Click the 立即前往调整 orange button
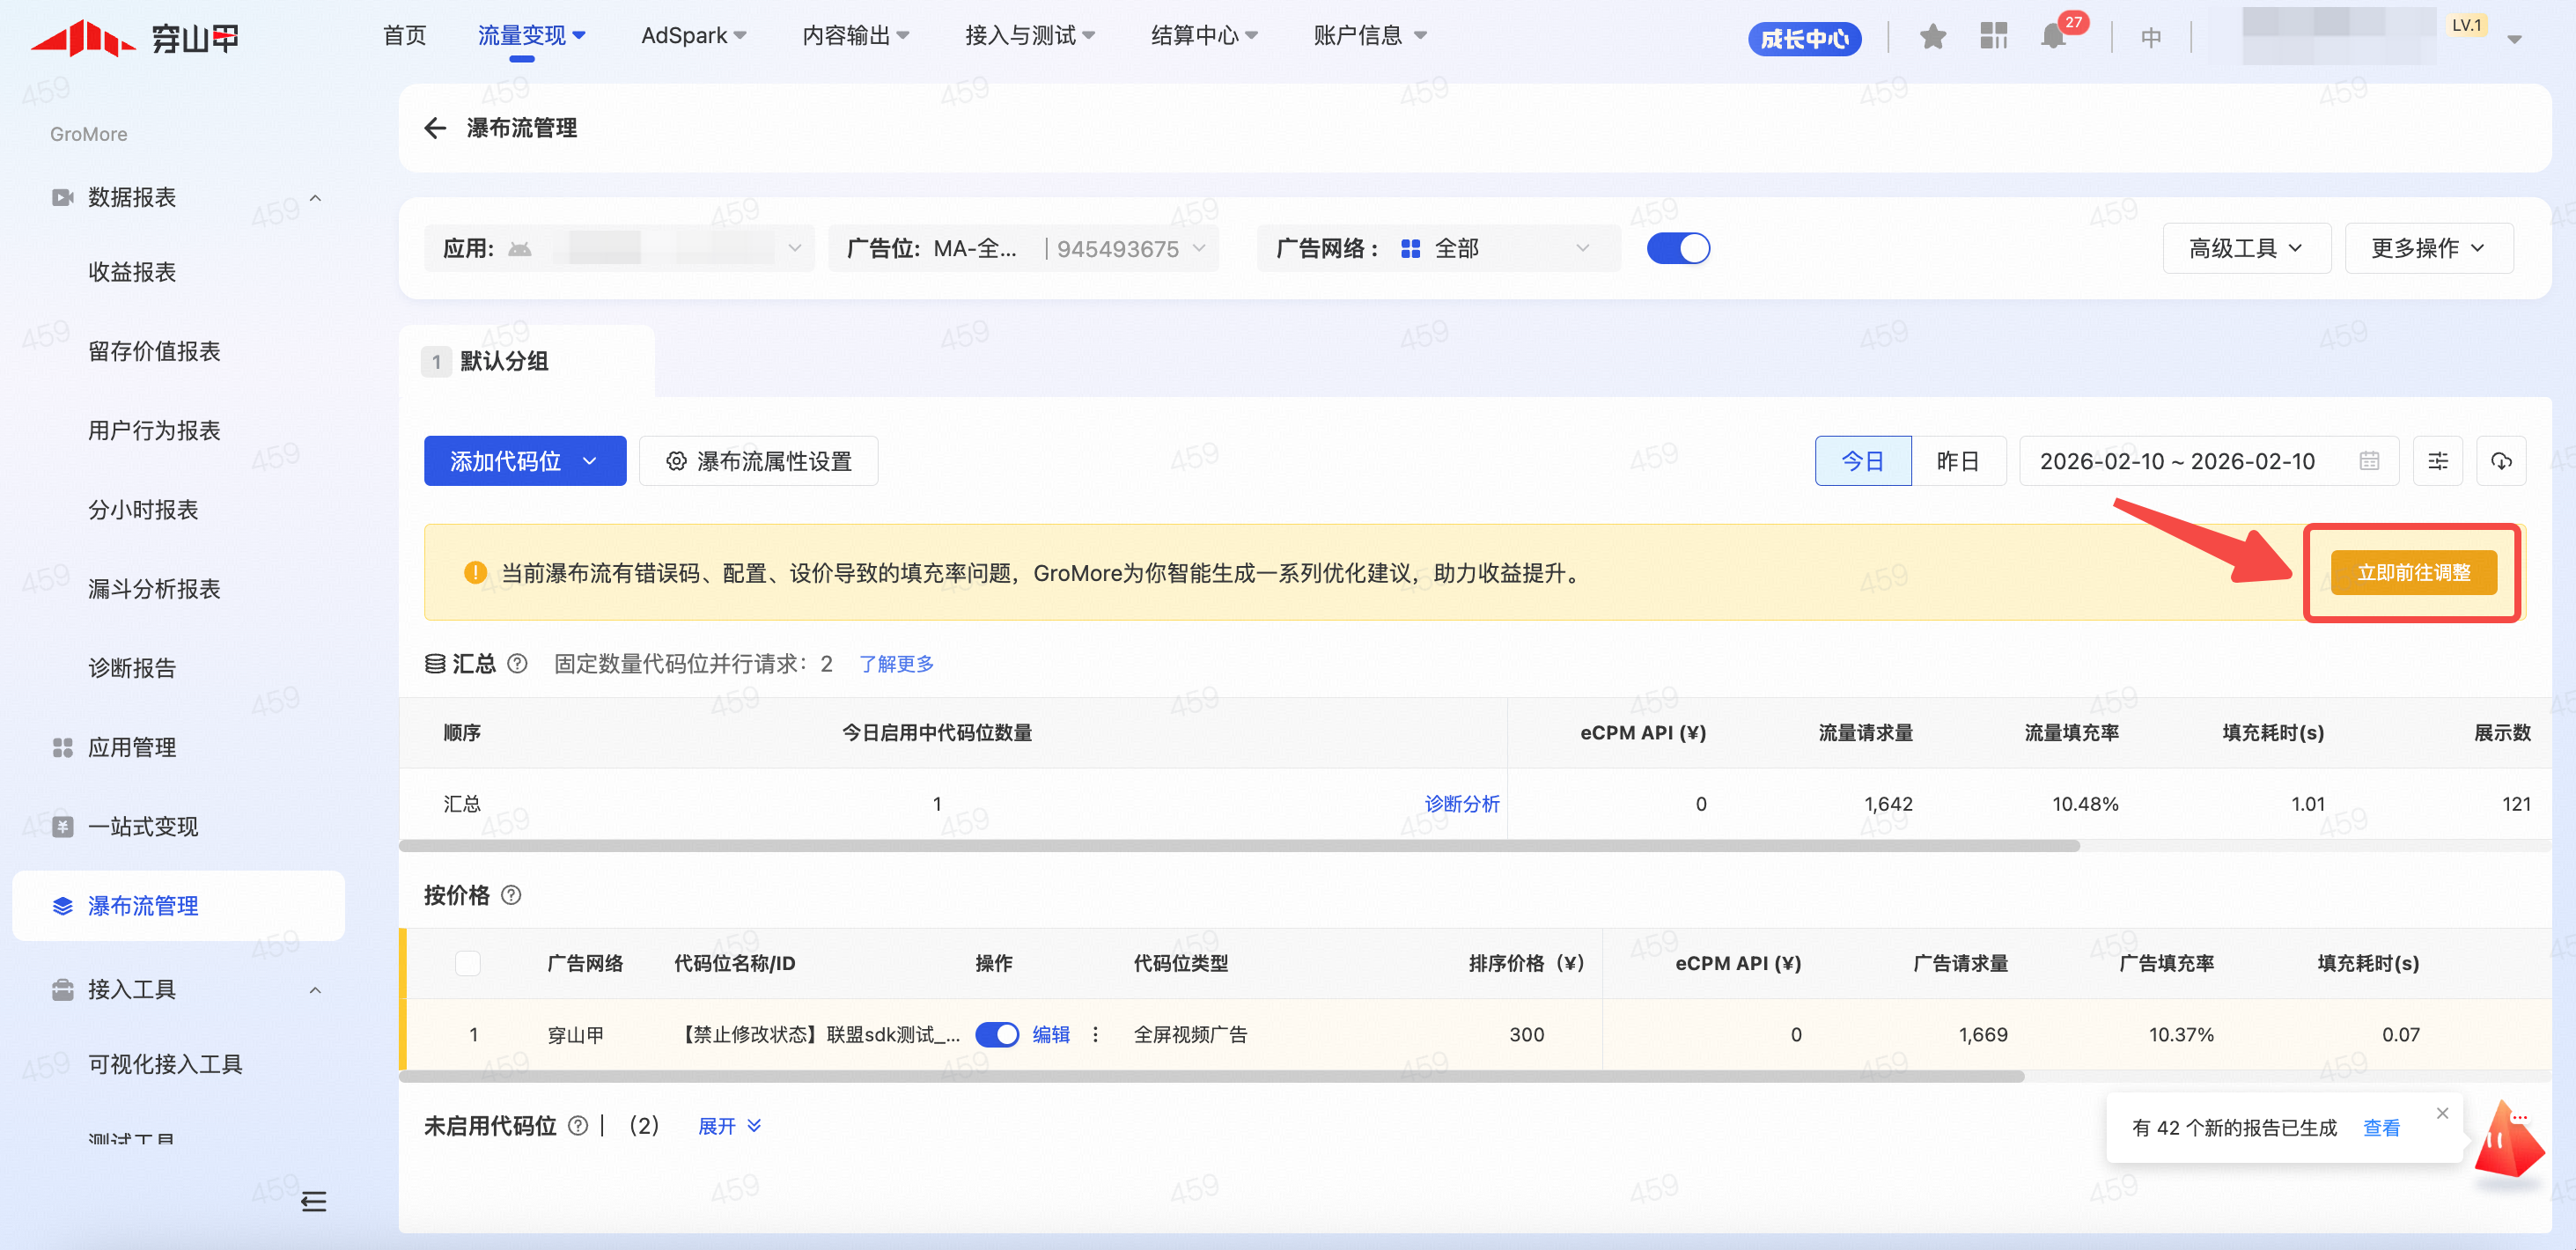 click(x=2412, y=572)
